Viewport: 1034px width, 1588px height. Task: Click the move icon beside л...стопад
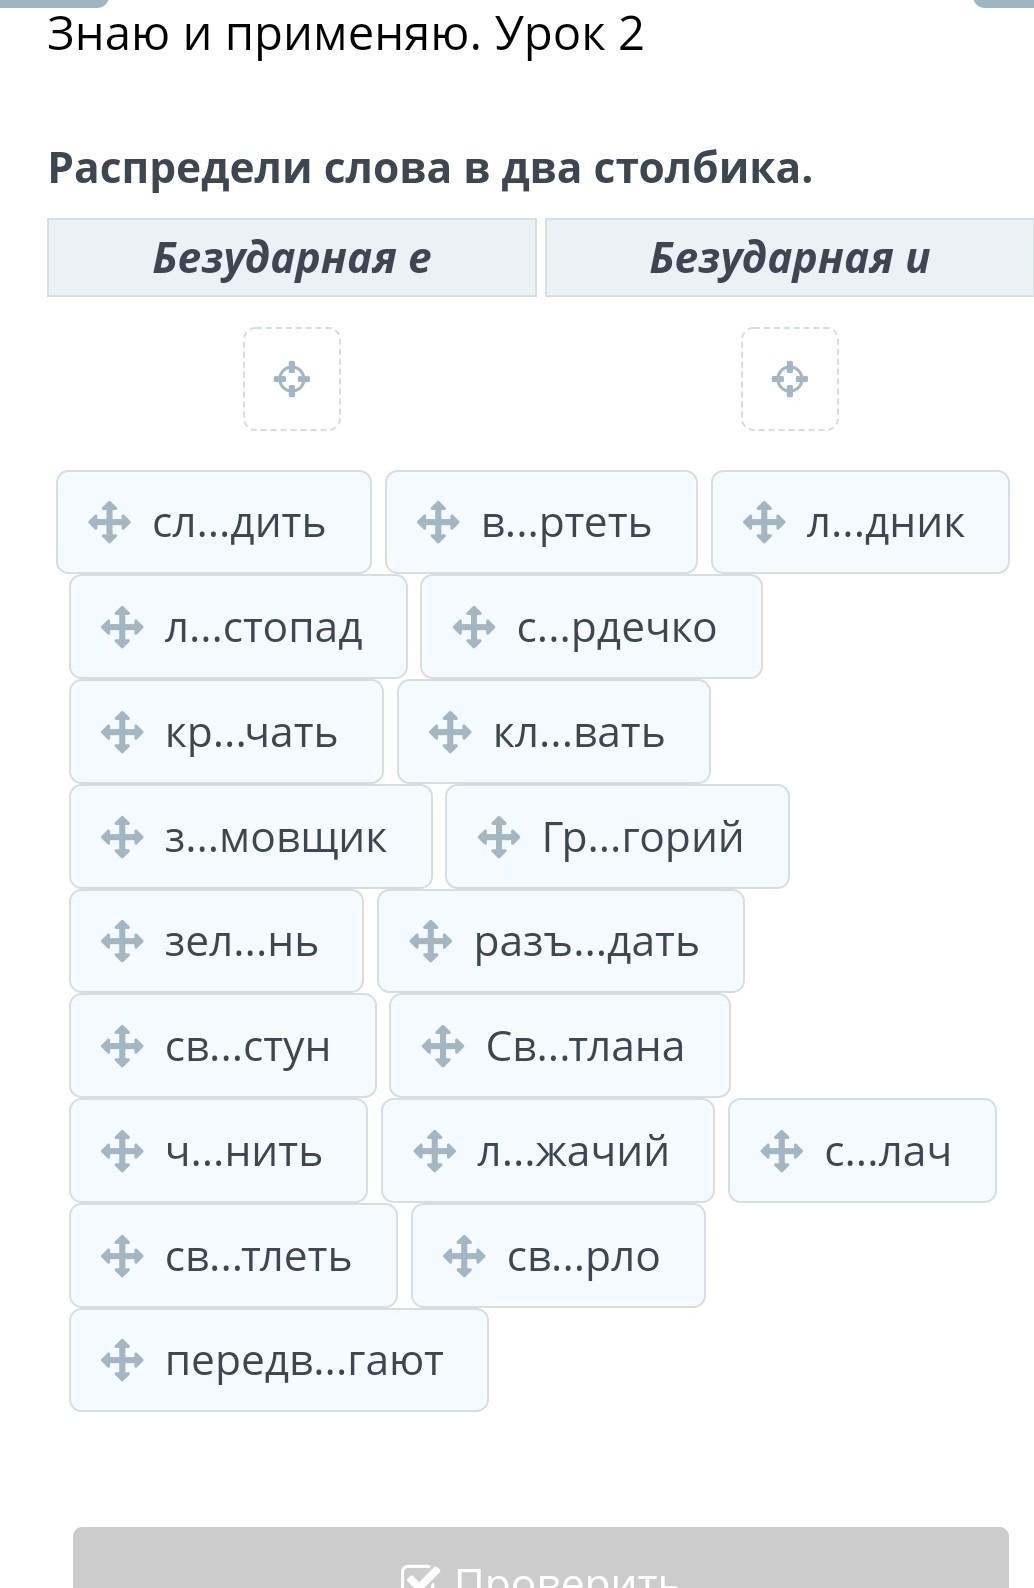122,628
